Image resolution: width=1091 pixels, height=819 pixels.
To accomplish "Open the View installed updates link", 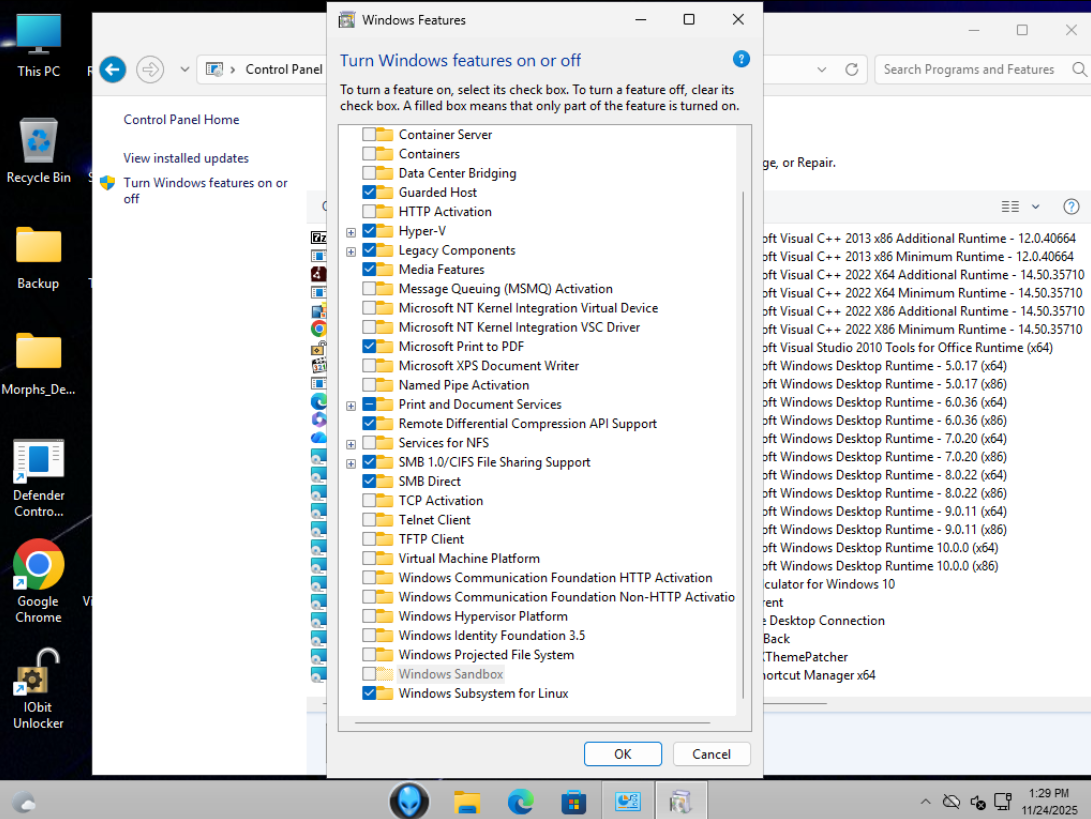I will click(x=186, y=158).
